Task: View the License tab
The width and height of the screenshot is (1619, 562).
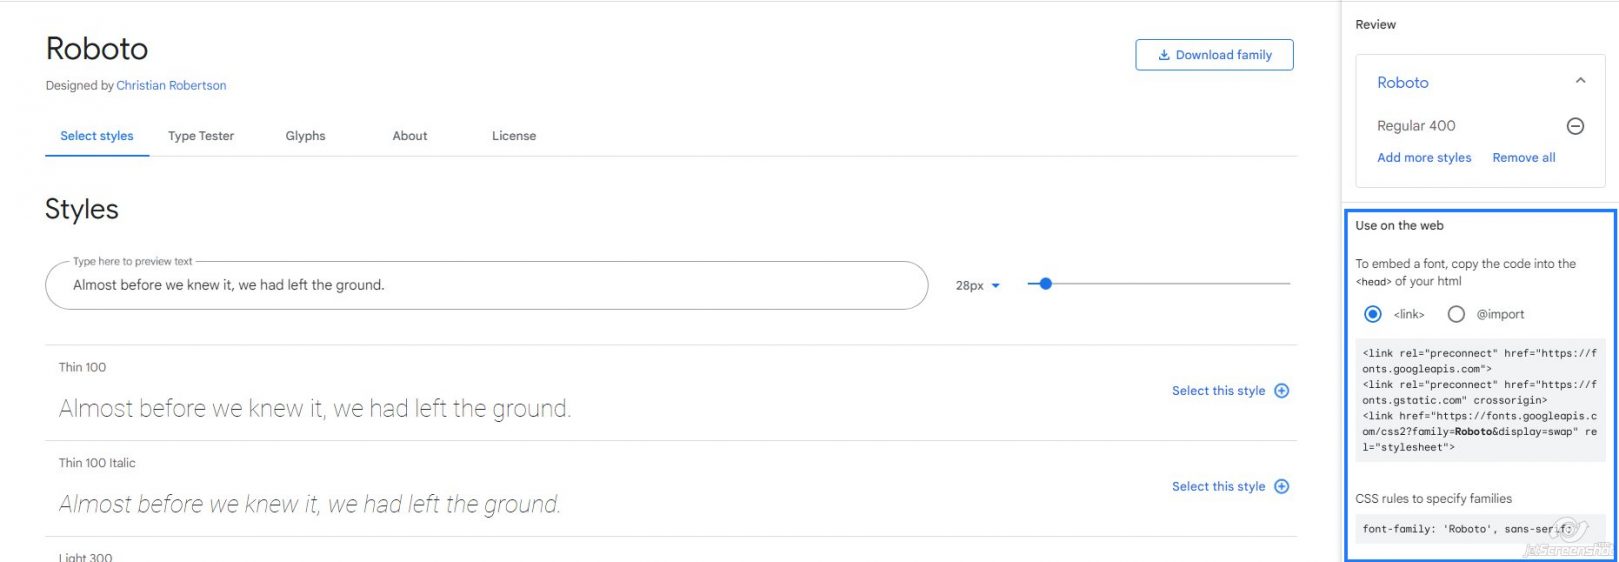Action: pyautogui.click(x=514, y=136)
